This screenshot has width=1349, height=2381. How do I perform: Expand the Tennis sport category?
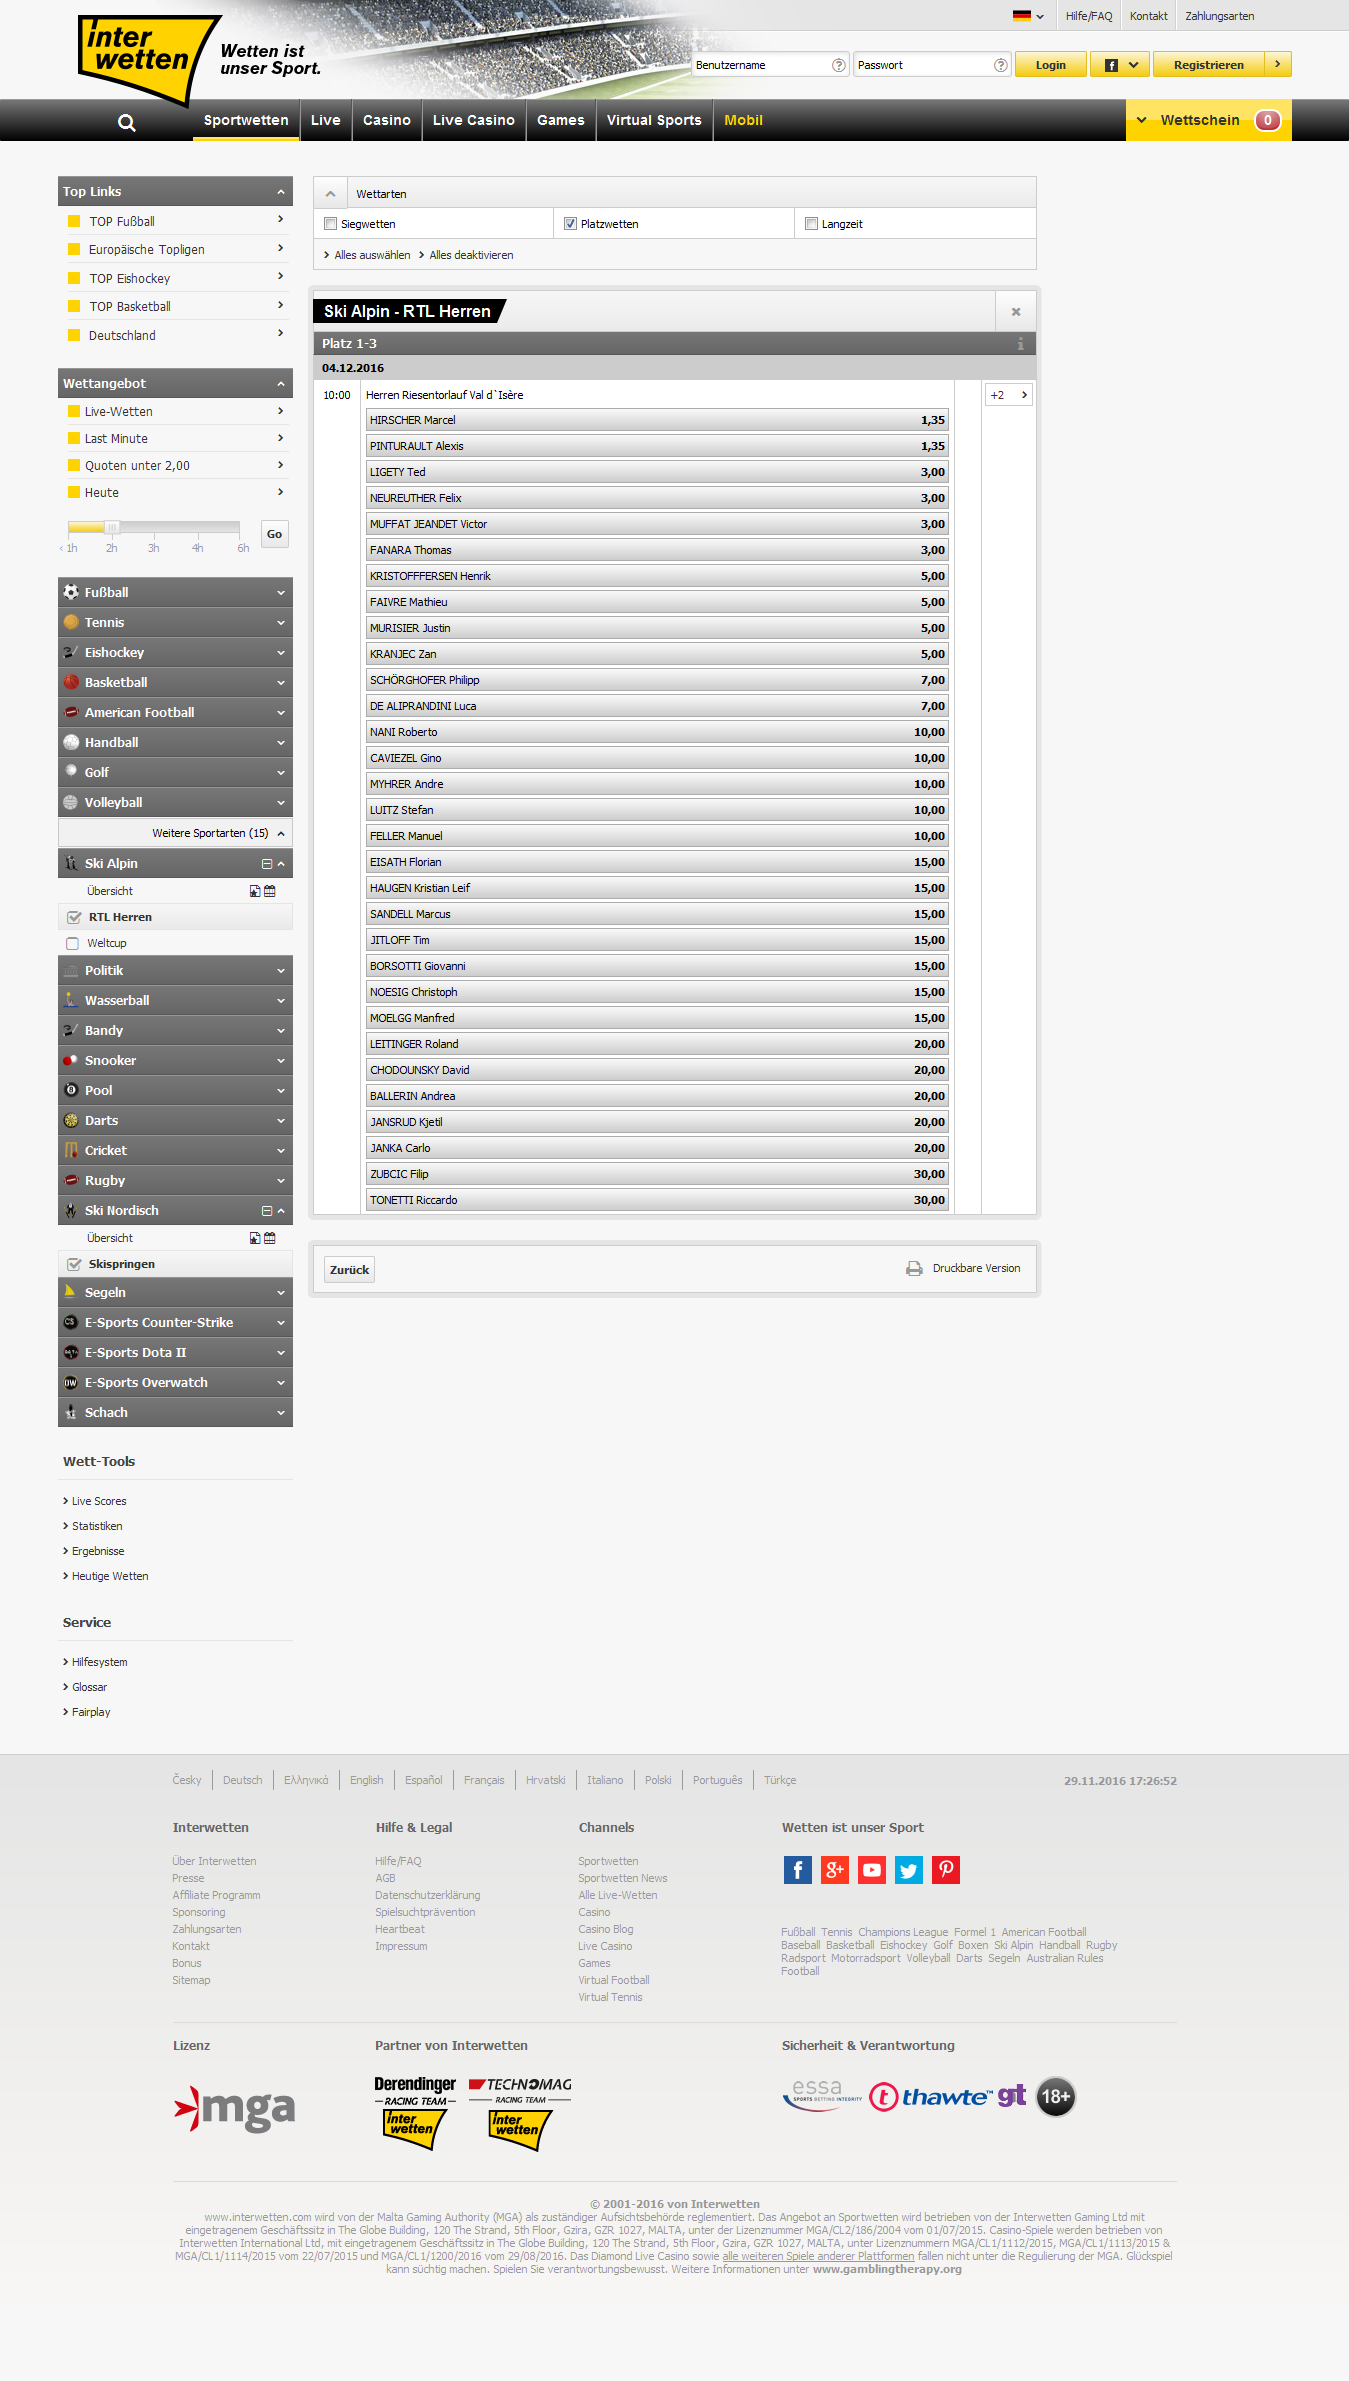(x=175, y=622)
